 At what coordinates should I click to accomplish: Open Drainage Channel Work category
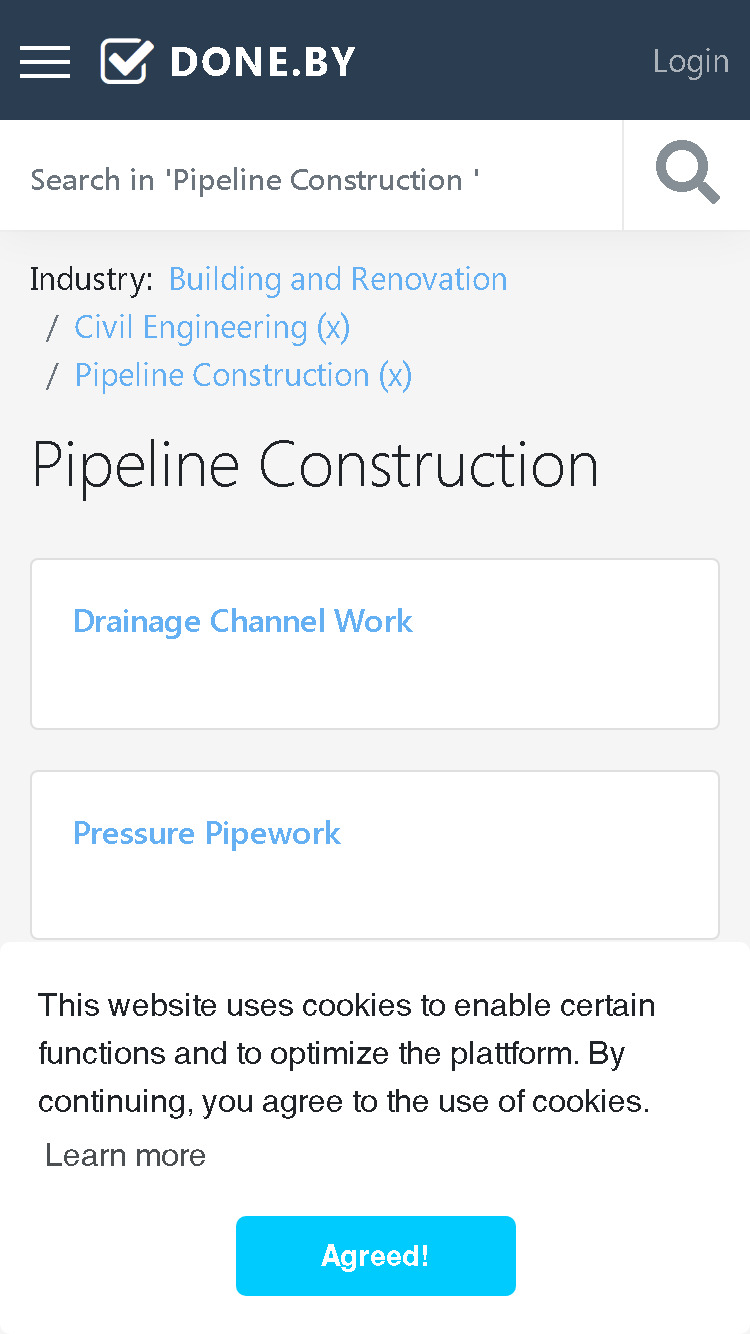point(243,621)
